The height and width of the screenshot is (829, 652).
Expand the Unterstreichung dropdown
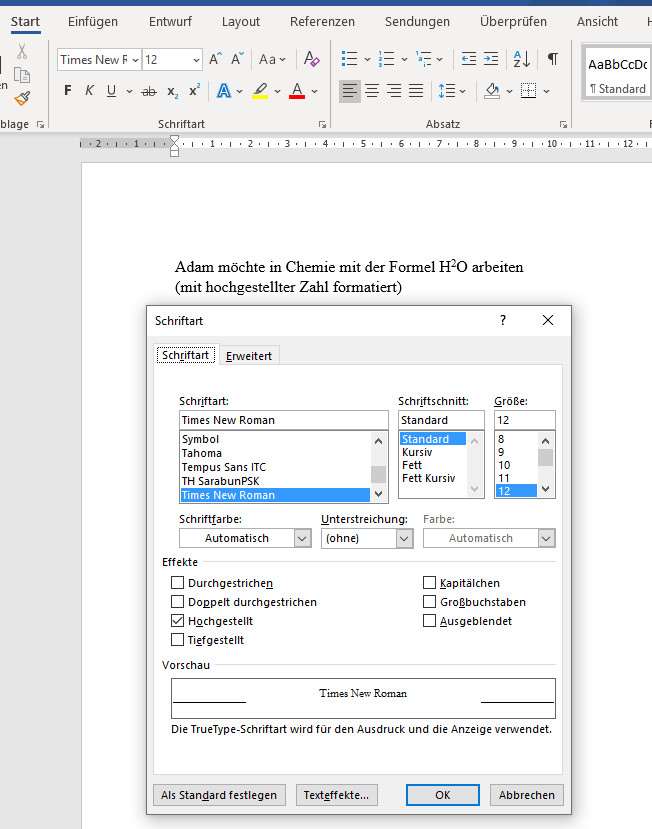[404, 538]
